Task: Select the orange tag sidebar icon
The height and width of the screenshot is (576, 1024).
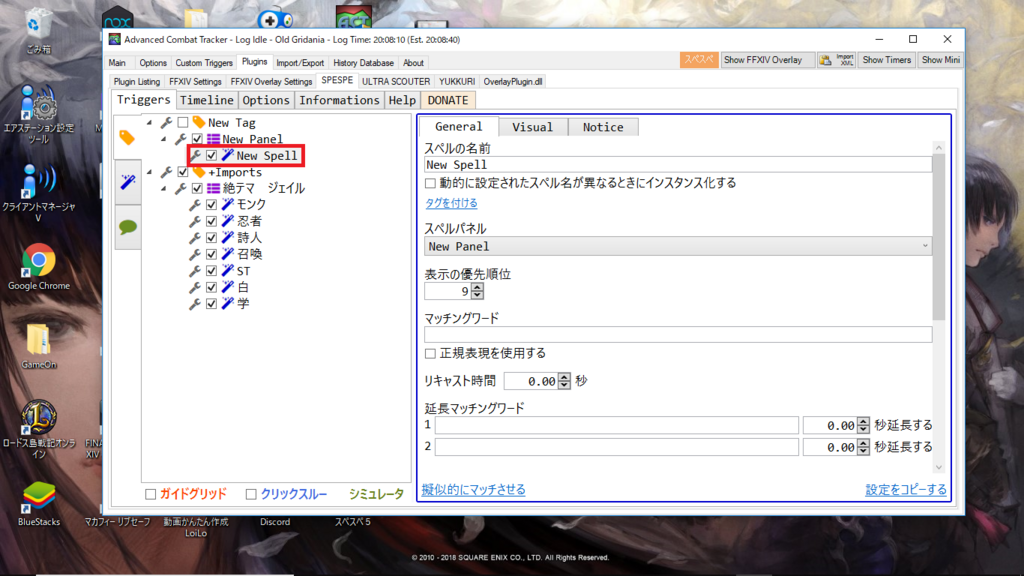Action: coord(127,137)
